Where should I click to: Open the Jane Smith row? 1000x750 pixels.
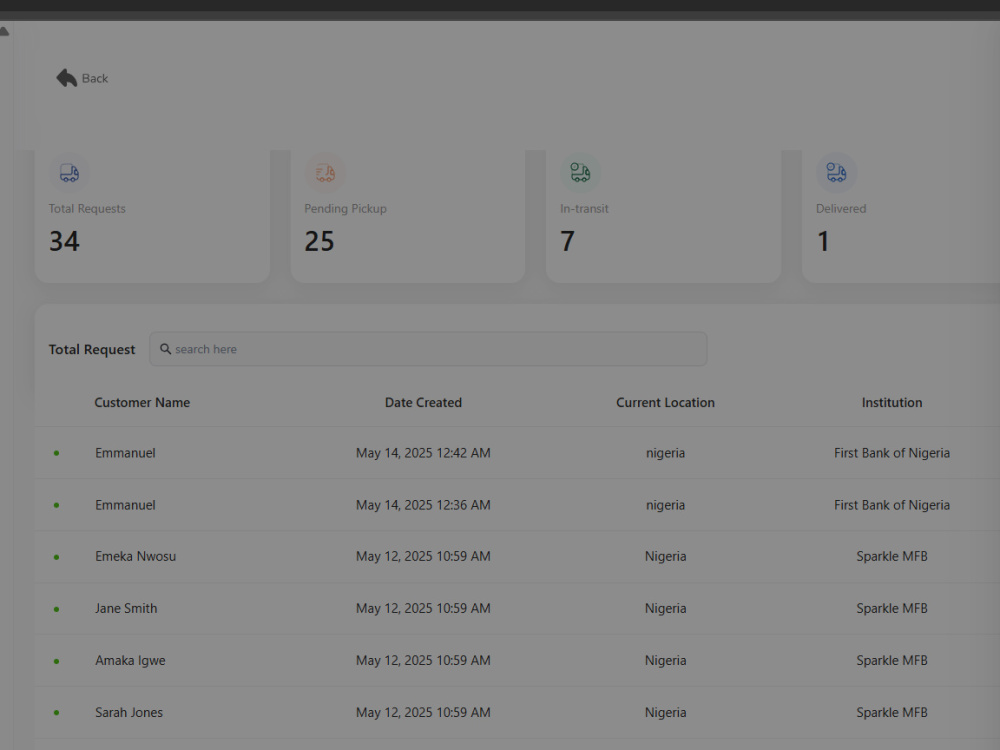pyautogui.click(x=517, y=608)
